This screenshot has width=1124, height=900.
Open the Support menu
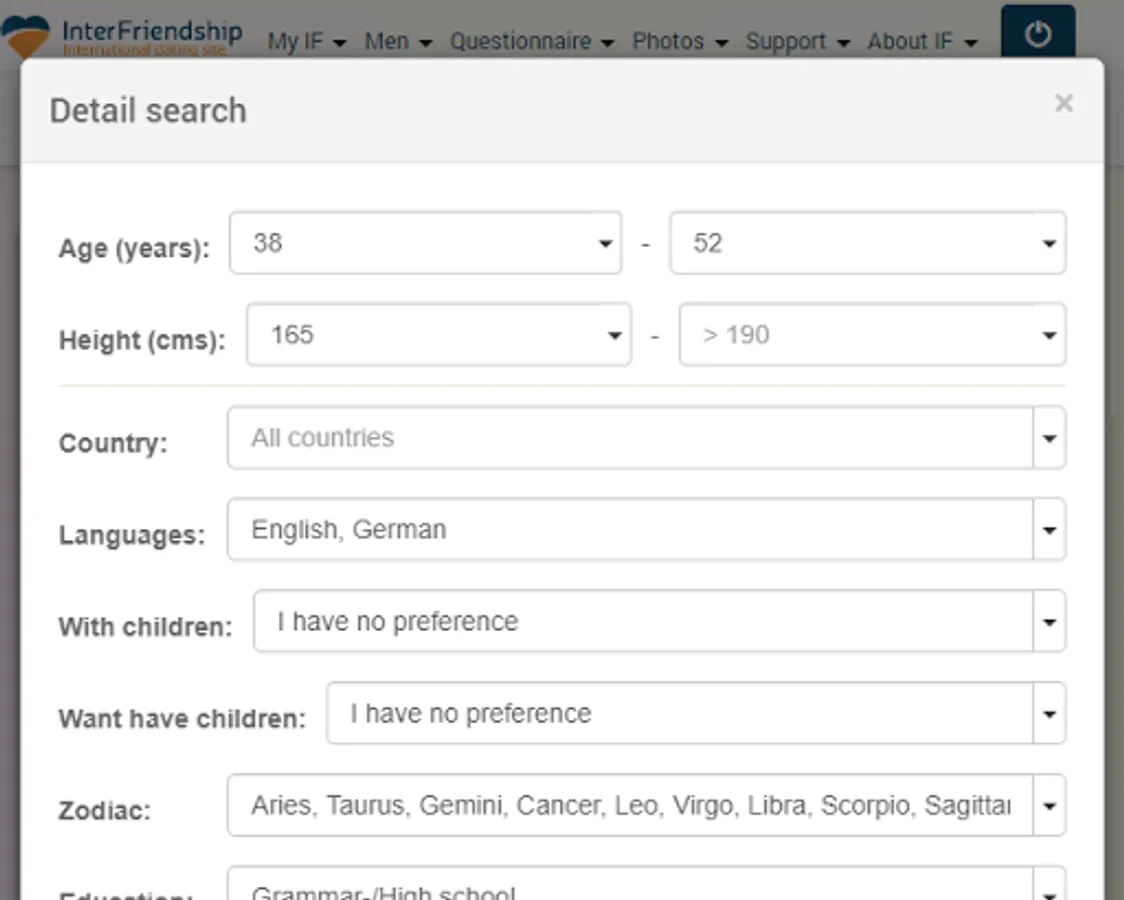[x=797, y=42]
